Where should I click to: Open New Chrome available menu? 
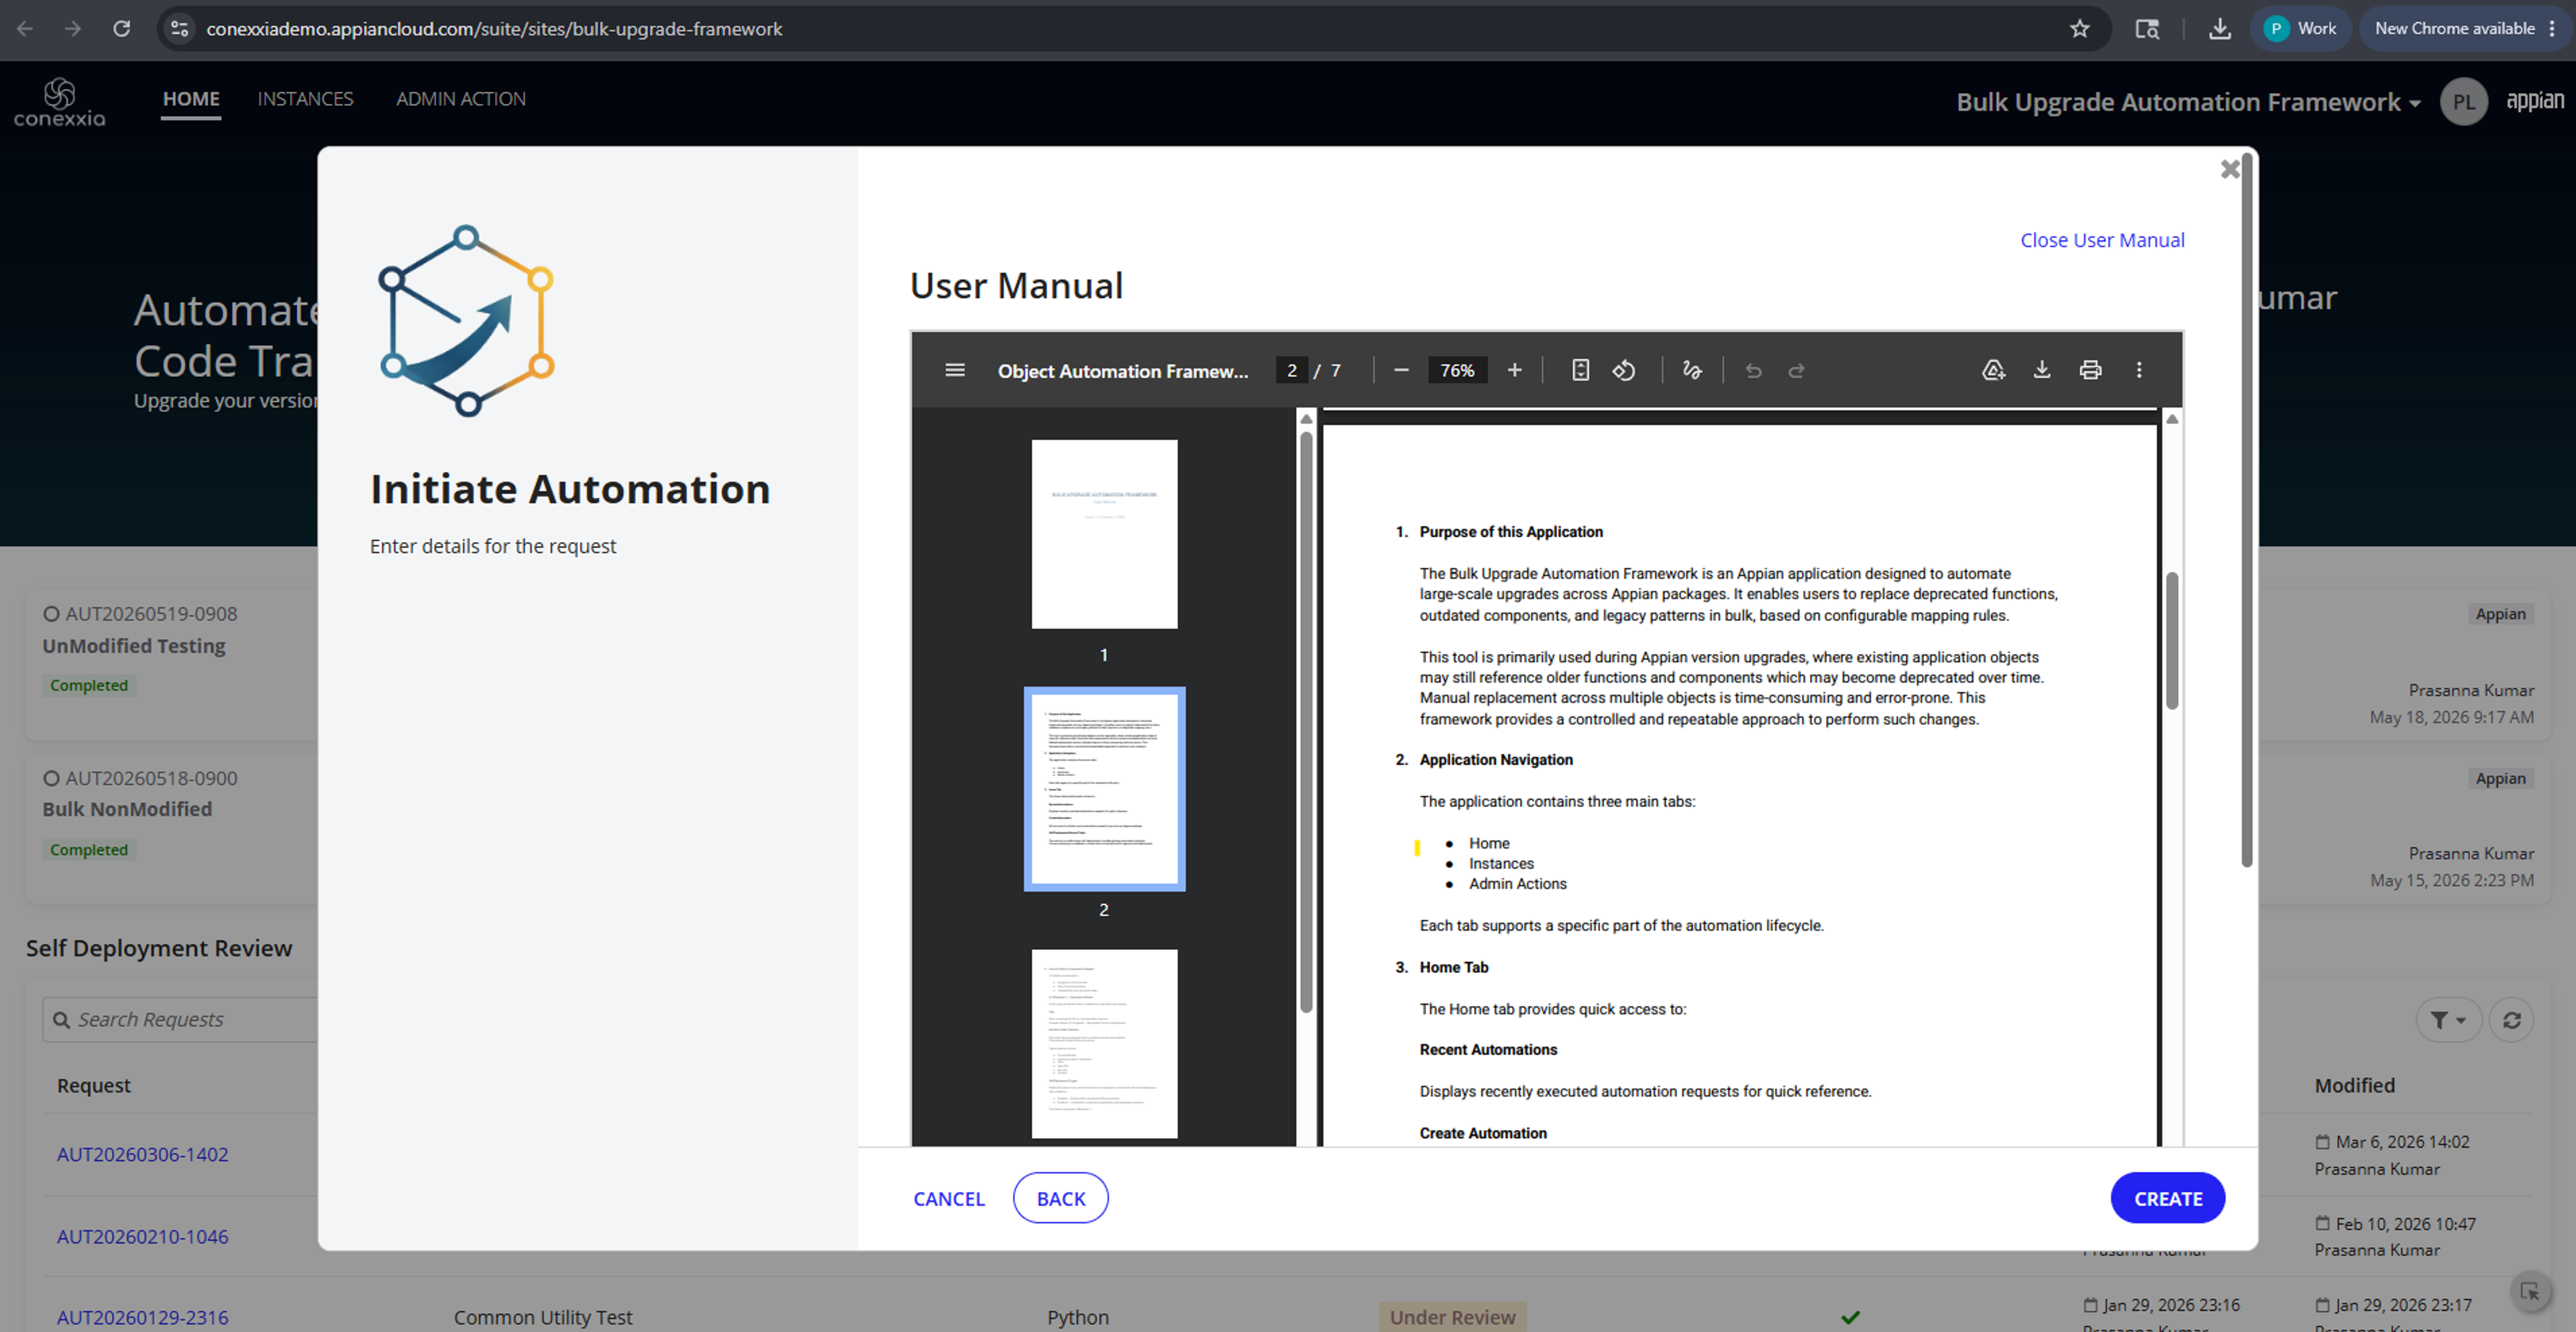[2465, 28]
